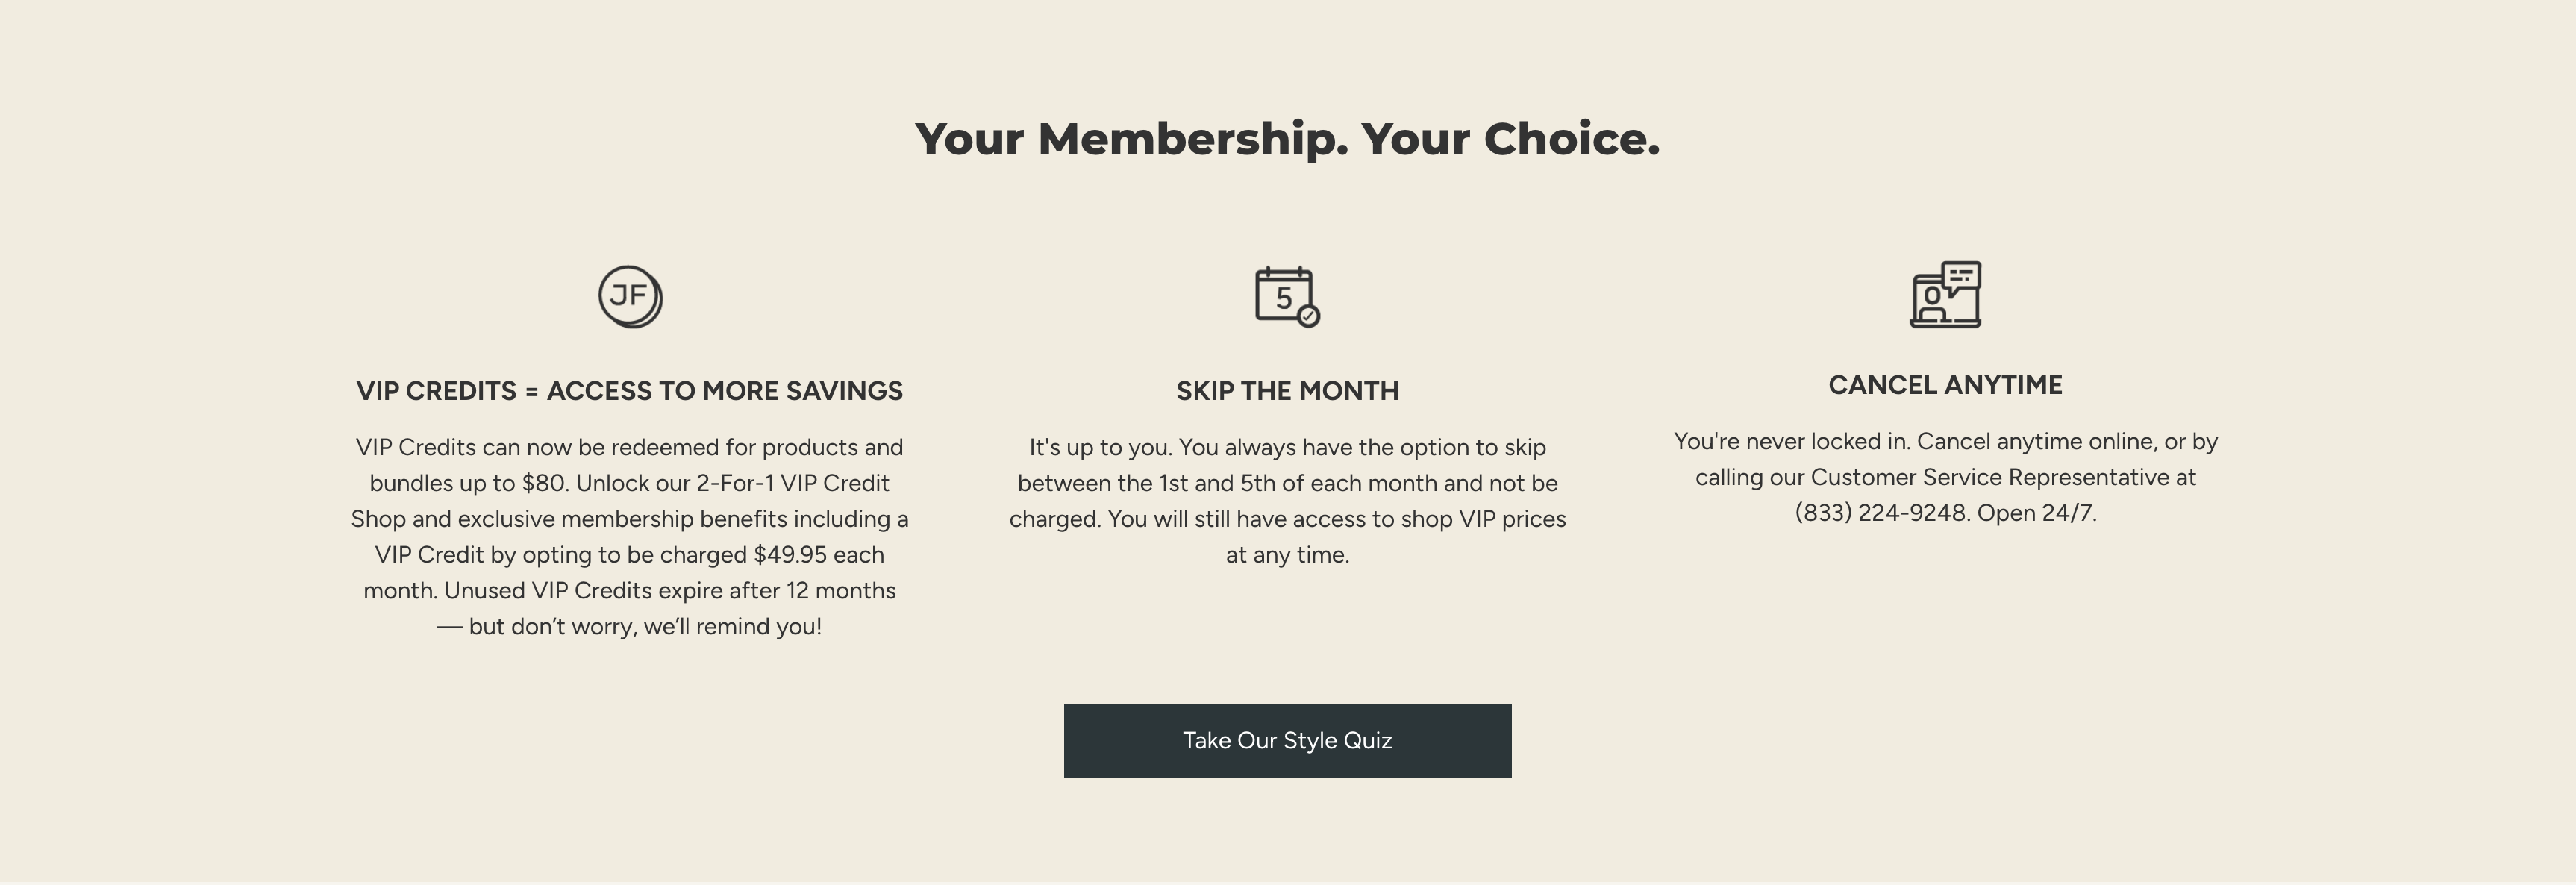Viewport: 2576px width, 885px height.
Task: Select the VIP CREDITS = ACCESS TO MORE SAVINGS heading
Action: [x=631, y=390]
